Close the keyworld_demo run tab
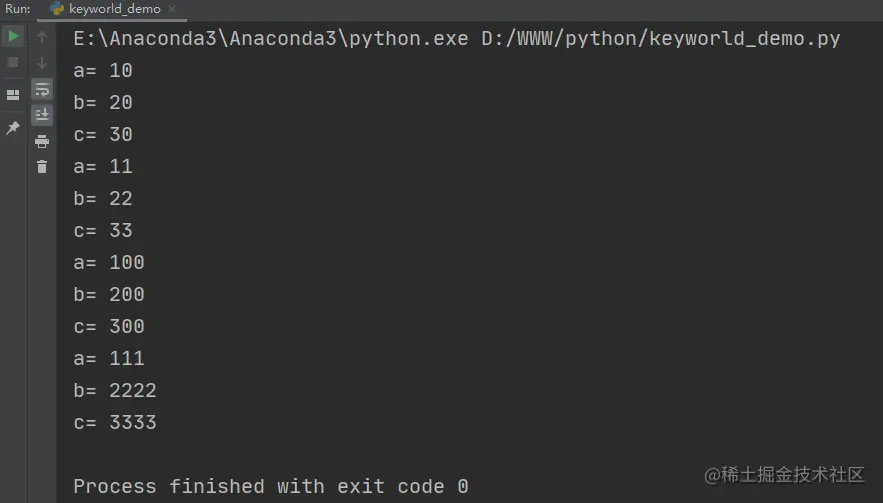The image size is (883, 503). coord(172,9)
